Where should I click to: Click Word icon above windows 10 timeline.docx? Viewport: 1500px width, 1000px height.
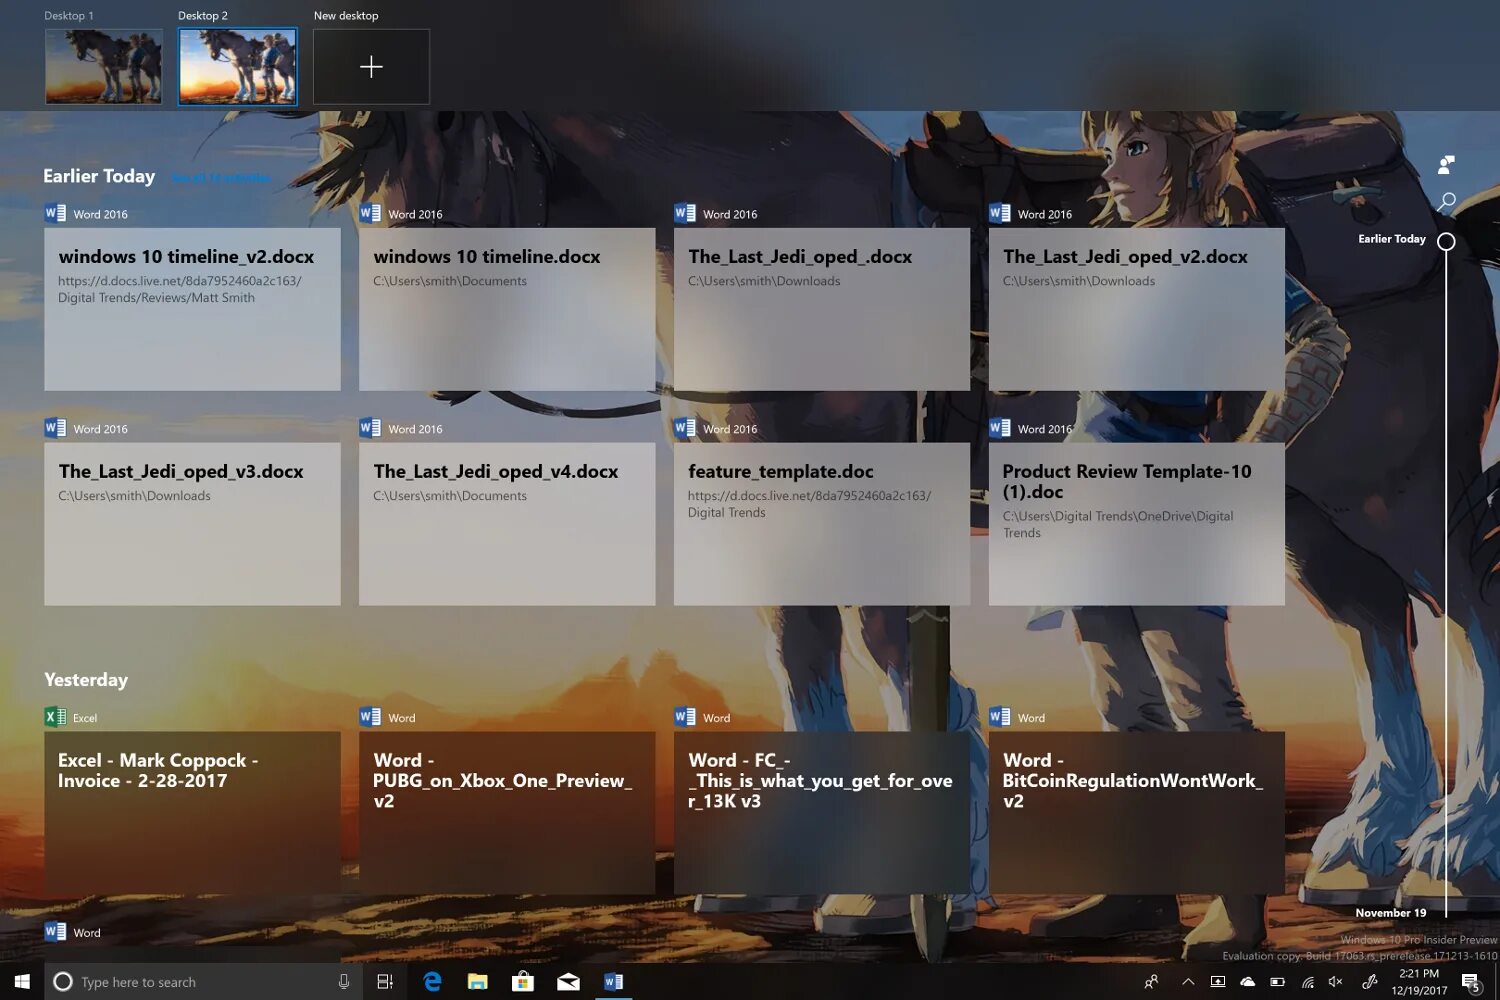click(370, 213)
